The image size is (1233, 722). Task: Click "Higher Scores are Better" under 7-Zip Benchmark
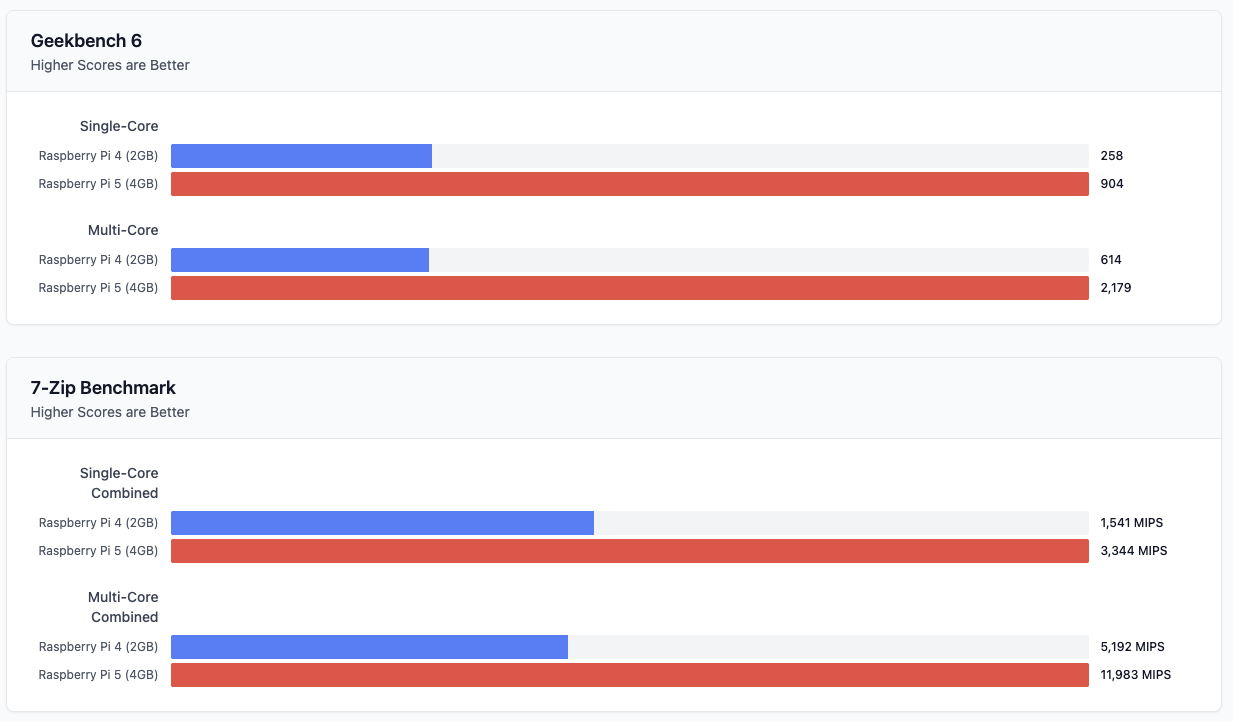tap(110, 412)
